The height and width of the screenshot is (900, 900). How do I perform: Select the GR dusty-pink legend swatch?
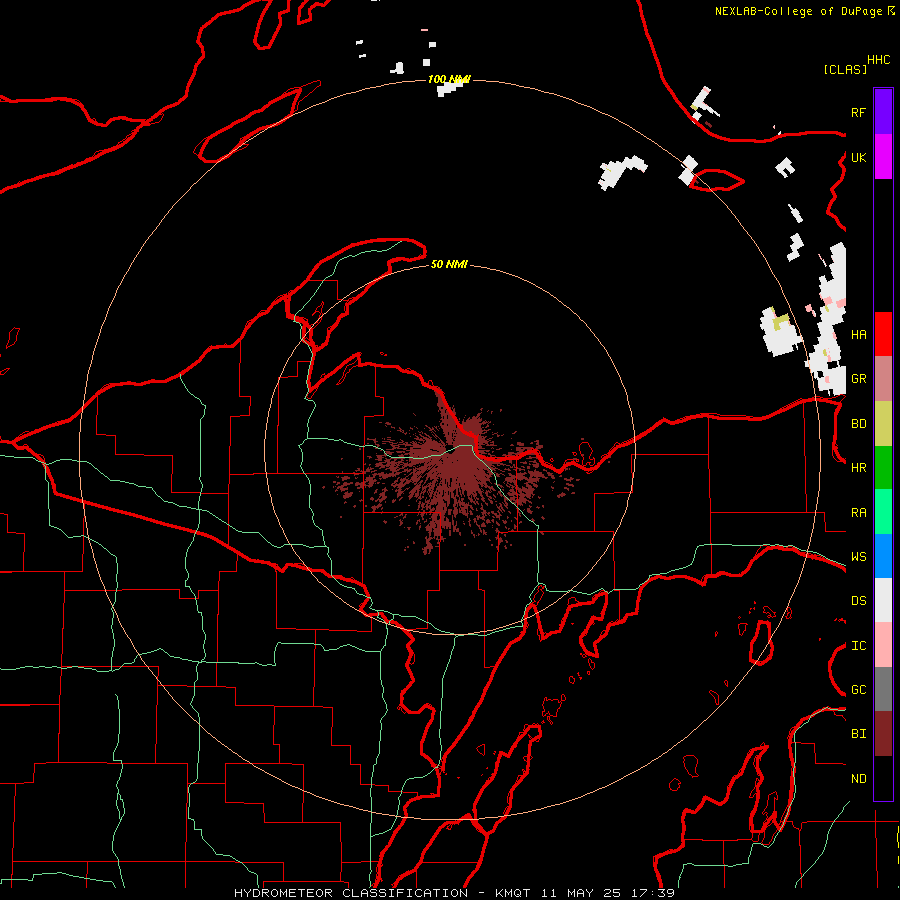coord(883,379)
